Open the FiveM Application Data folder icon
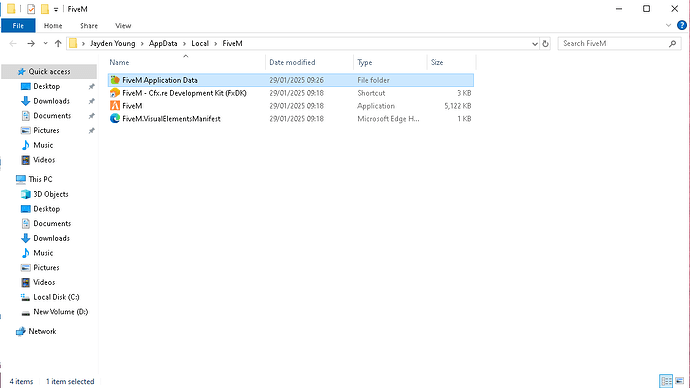Viewport: 690px width, 388px height. 115,80
